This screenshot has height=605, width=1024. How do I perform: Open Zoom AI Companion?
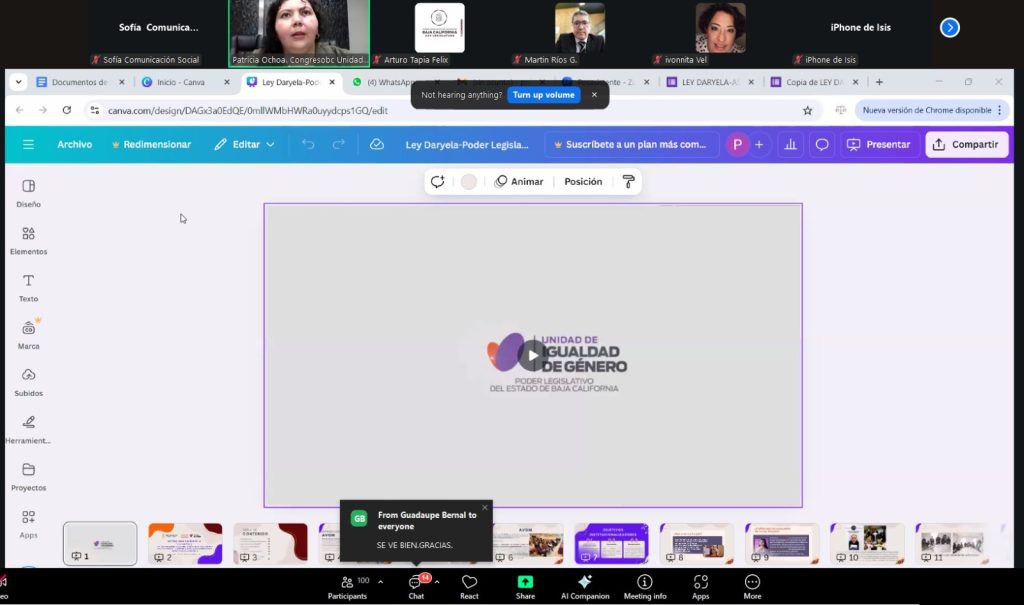tap(585, 586)
